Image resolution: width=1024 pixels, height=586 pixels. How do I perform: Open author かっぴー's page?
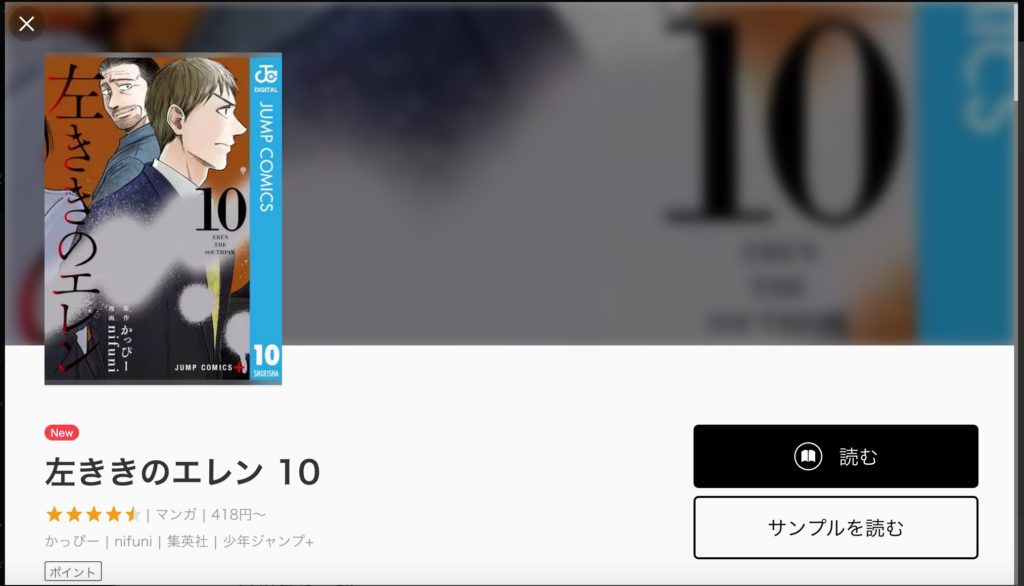(x=72, y=542)
